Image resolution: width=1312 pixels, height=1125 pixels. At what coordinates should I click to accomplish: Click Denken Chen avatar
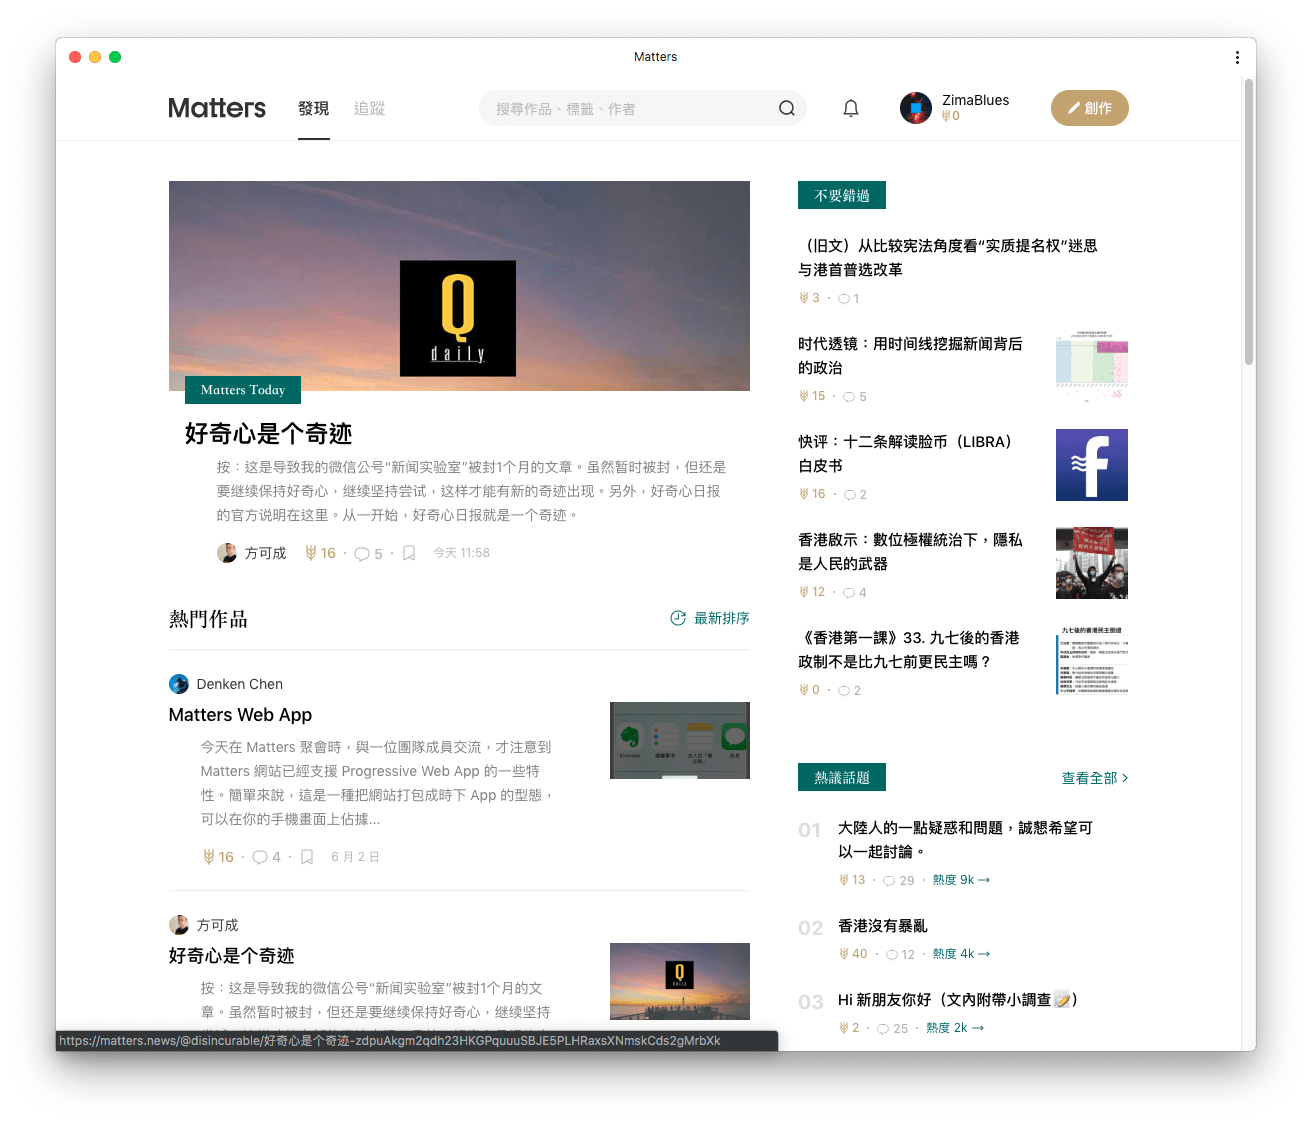coord(179,684)
